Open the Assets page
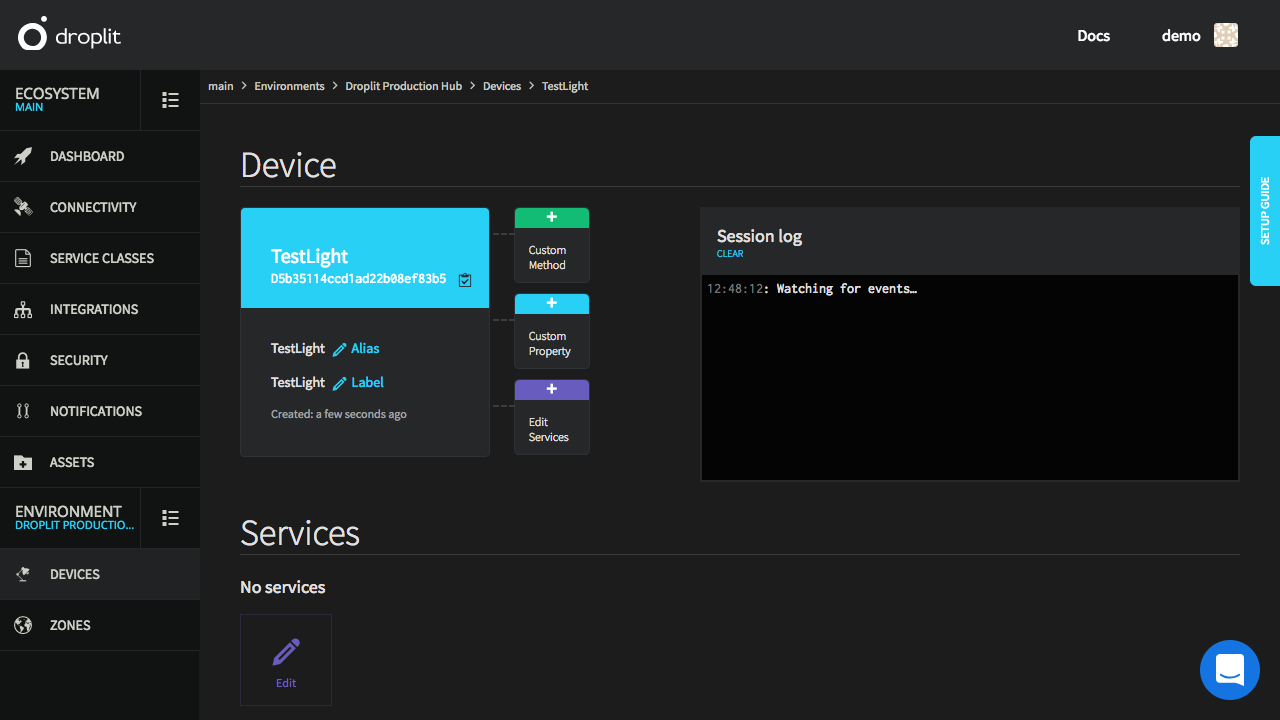Image resolution: width=1280 pixels, height=720 pixels. (x=100, y=462)
